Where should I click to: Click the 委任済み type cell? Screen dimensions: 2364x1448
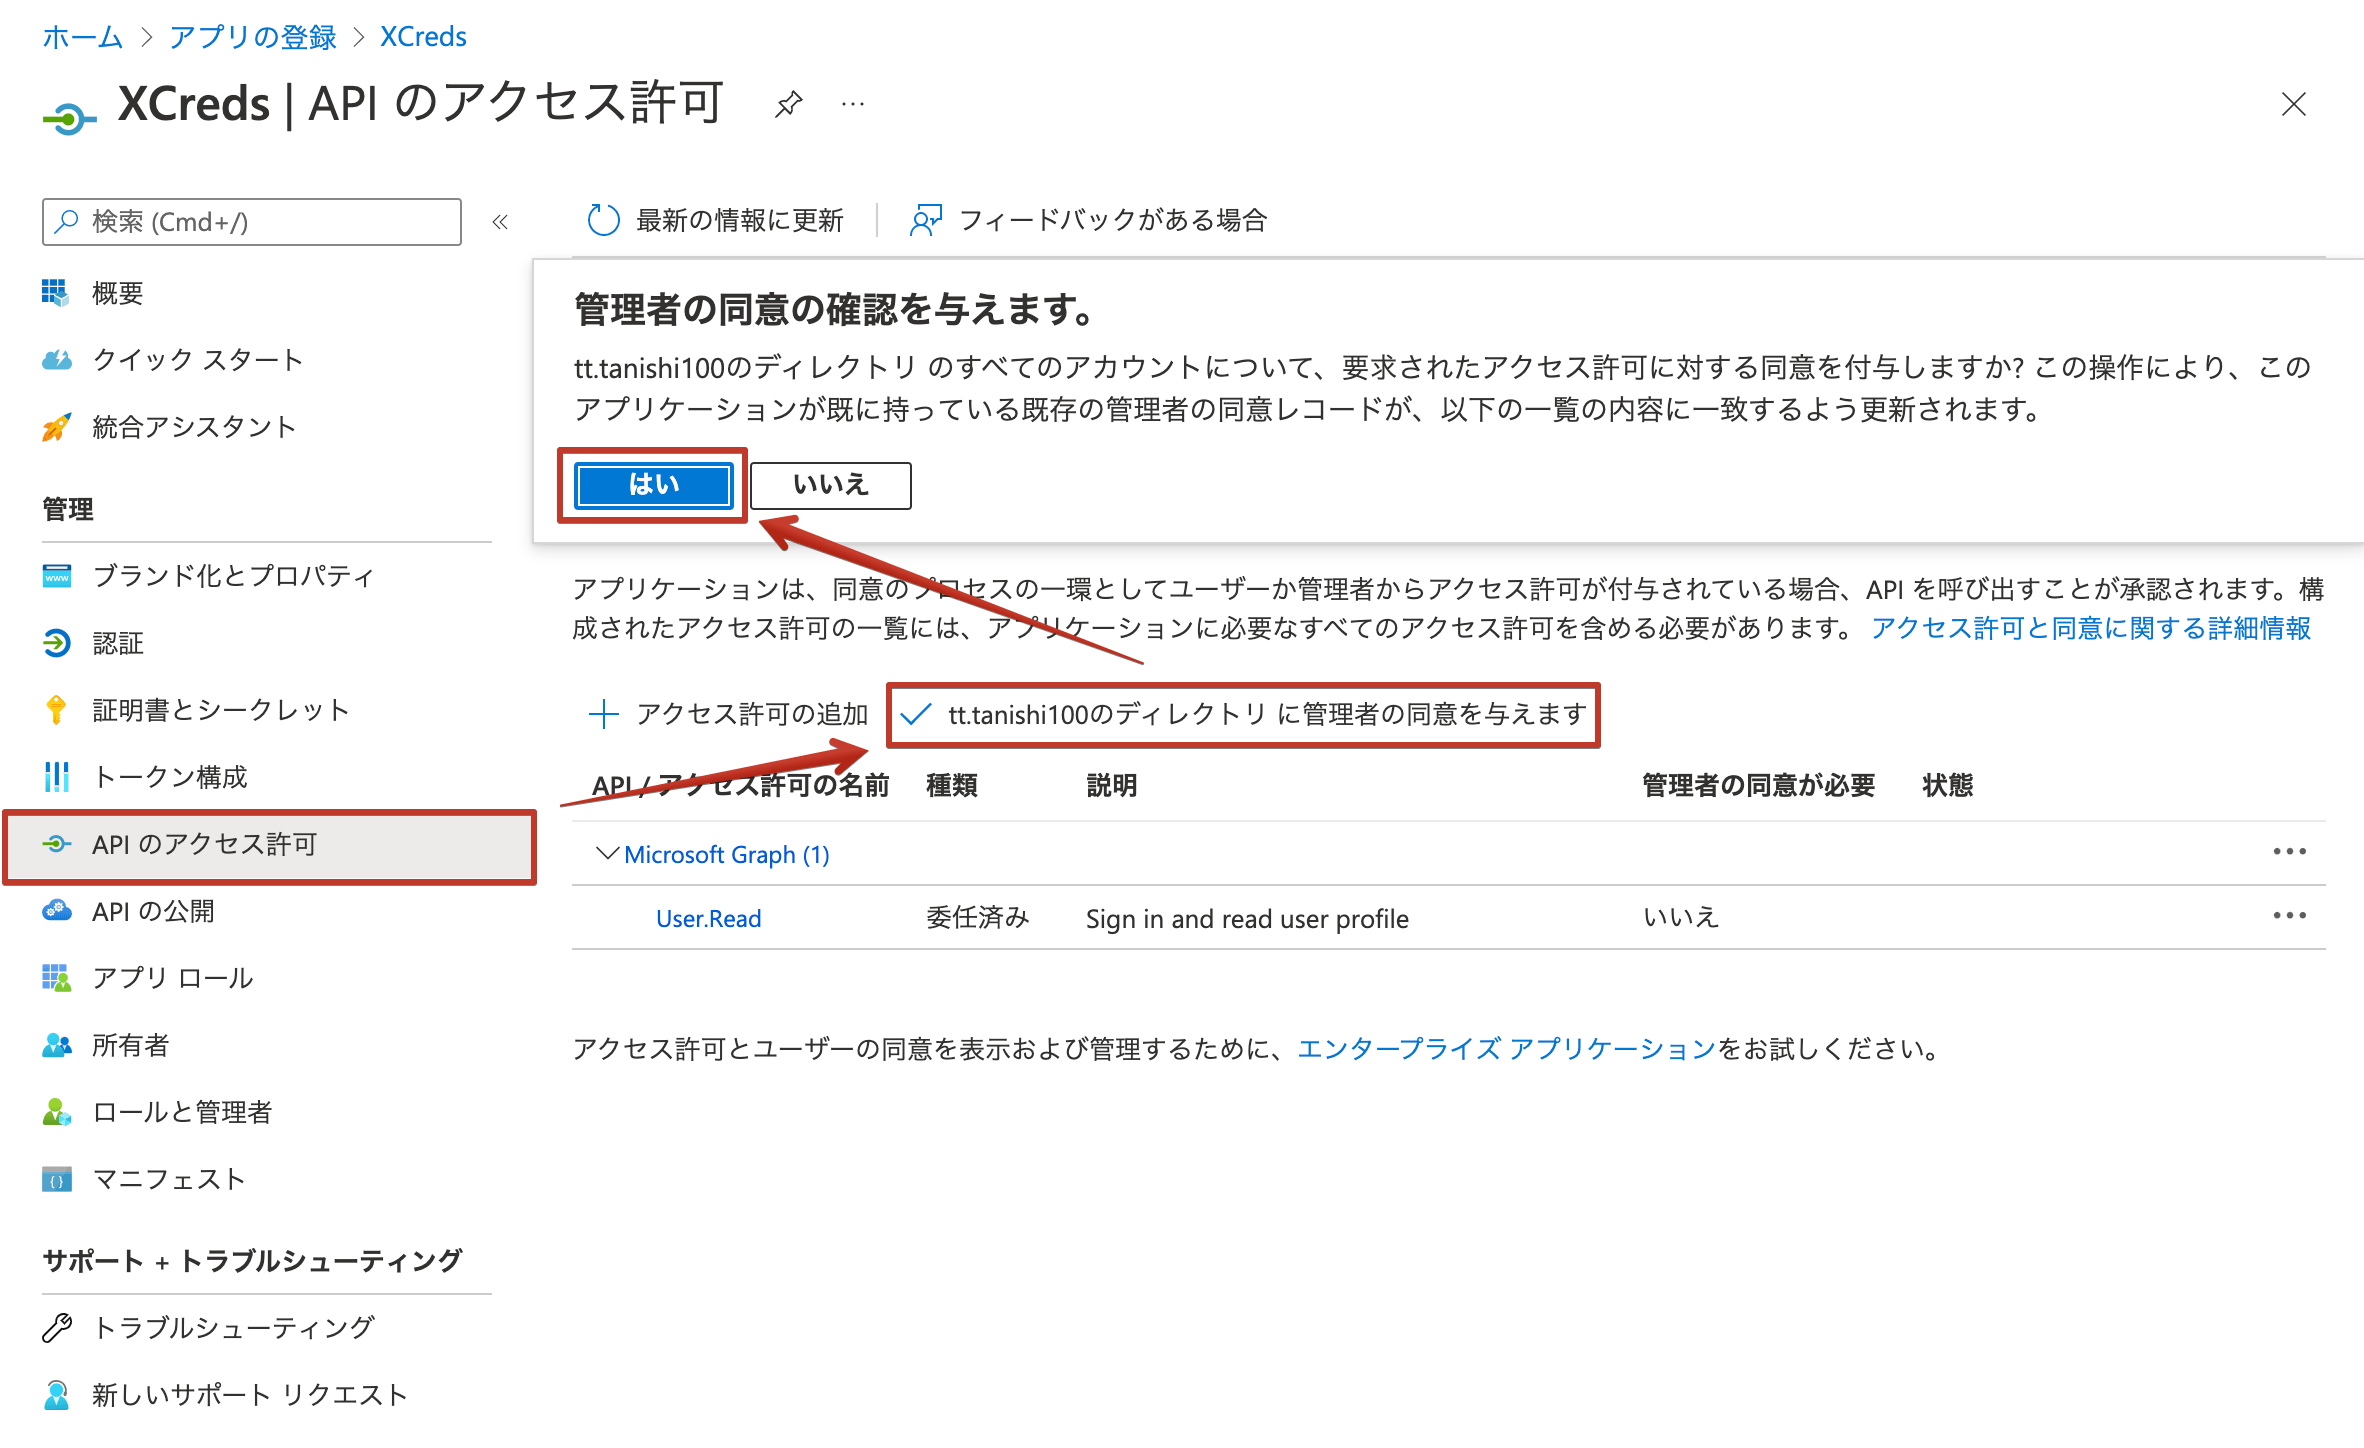point(977,918)
